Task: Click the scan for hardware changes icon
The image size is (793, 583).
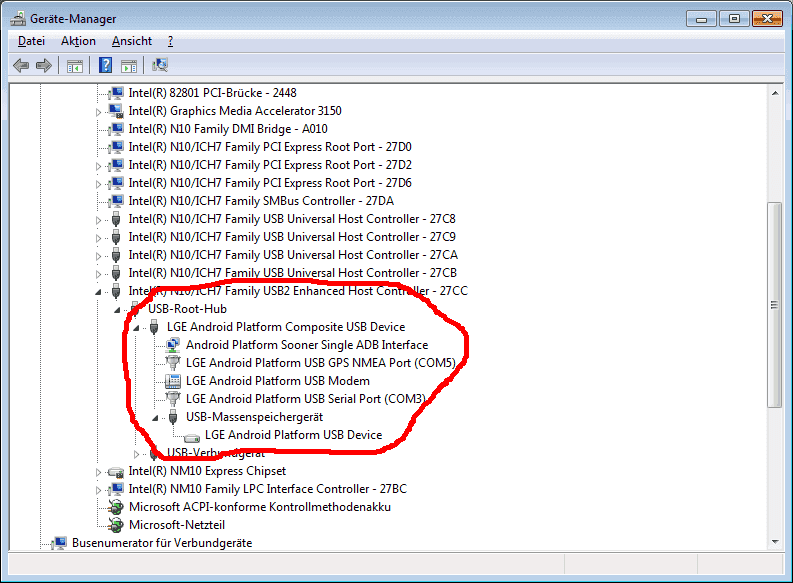Action: tap(160, 65)
